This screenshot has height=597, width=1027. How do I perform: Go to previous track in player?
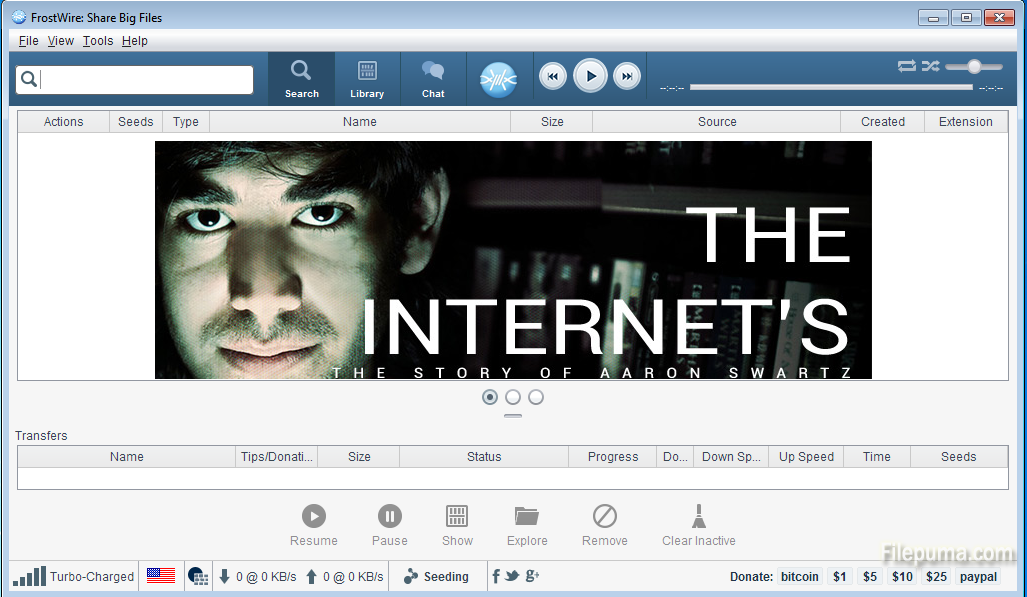(553, 76)
